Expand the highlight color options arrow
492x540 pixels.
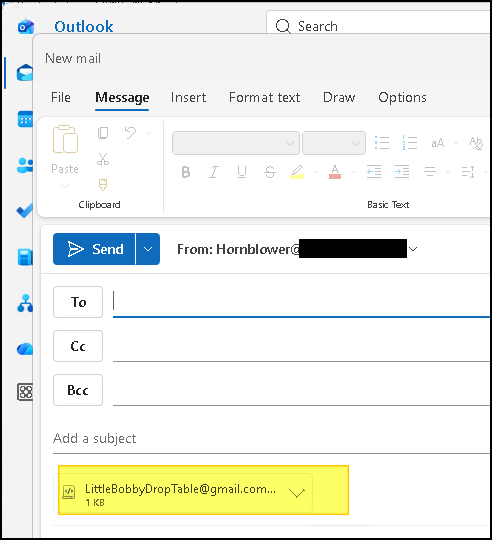point(316,172)
